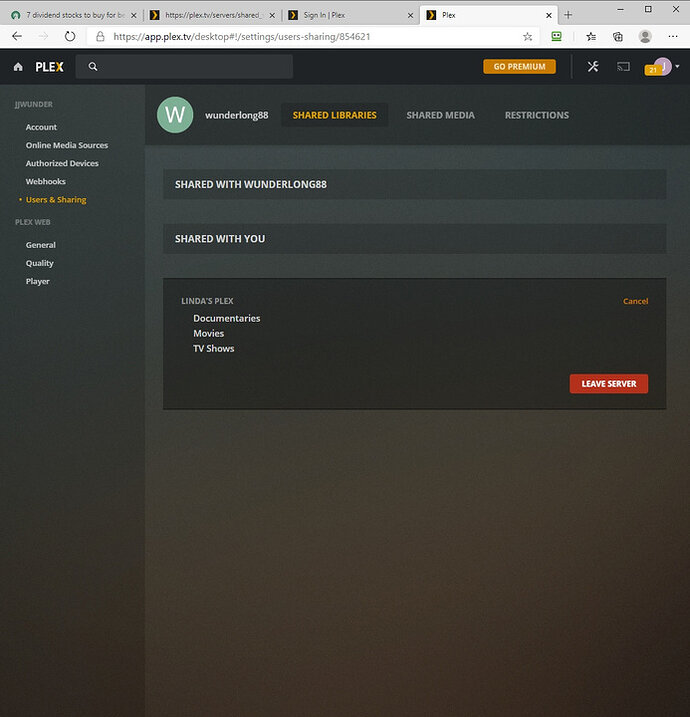Image resolution: width=690 pixels, height=717 pixels.
Task: Open browser Collections icon
Action: pos(618,37)
